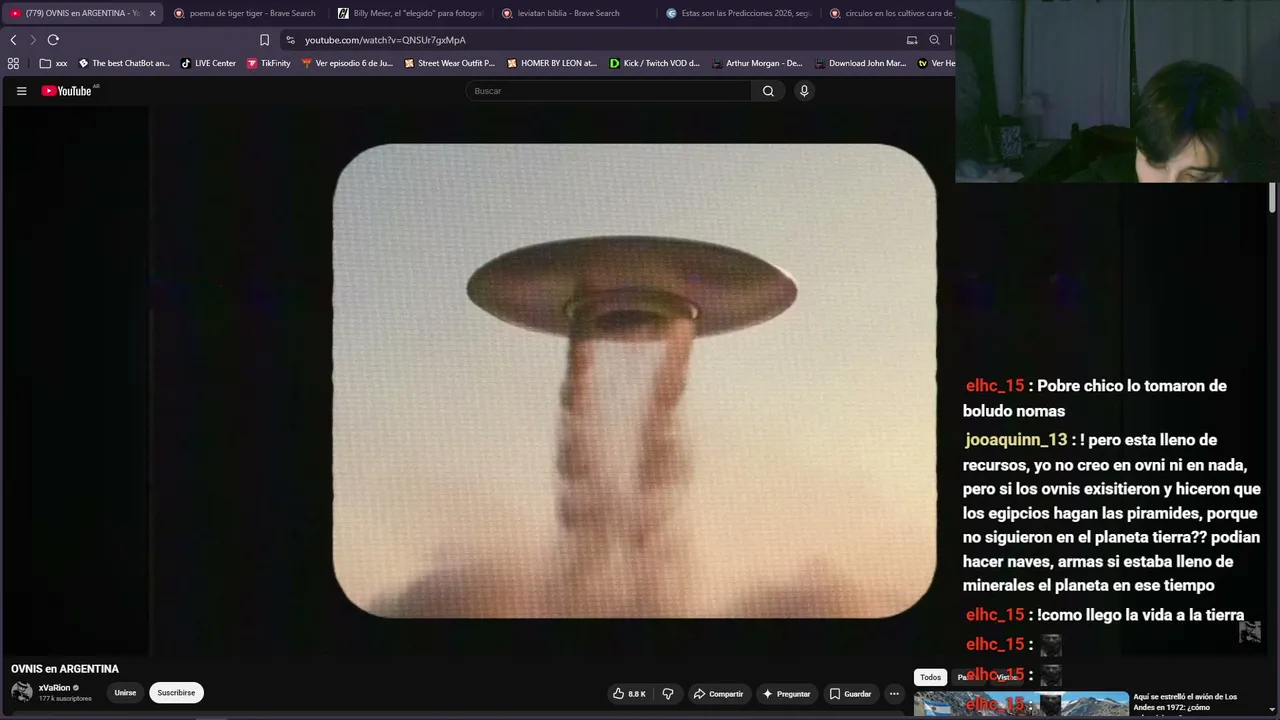Switch to the Billy Meier tab

click(x=410, y=13)
